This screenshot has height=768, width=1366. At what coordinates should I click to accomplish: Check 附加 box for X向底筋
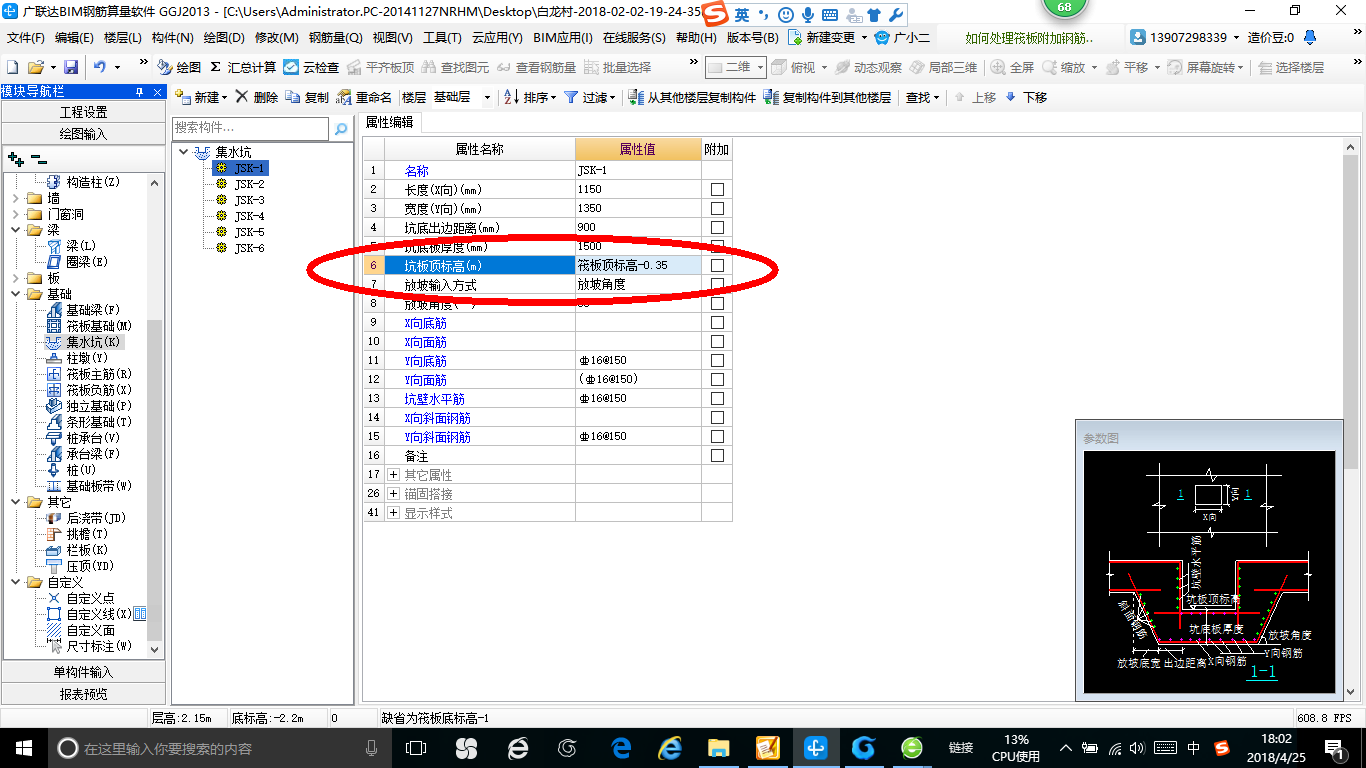[x=717, y=322]
